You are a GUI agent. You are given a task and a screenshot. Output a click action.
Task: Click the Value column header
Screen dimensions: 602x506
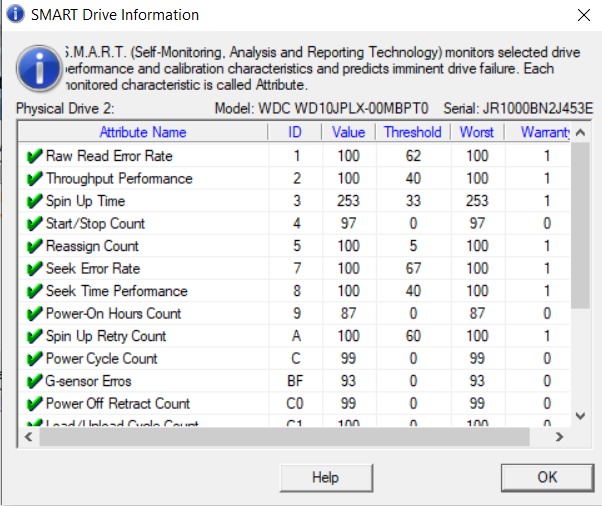[x=348, y=132]
